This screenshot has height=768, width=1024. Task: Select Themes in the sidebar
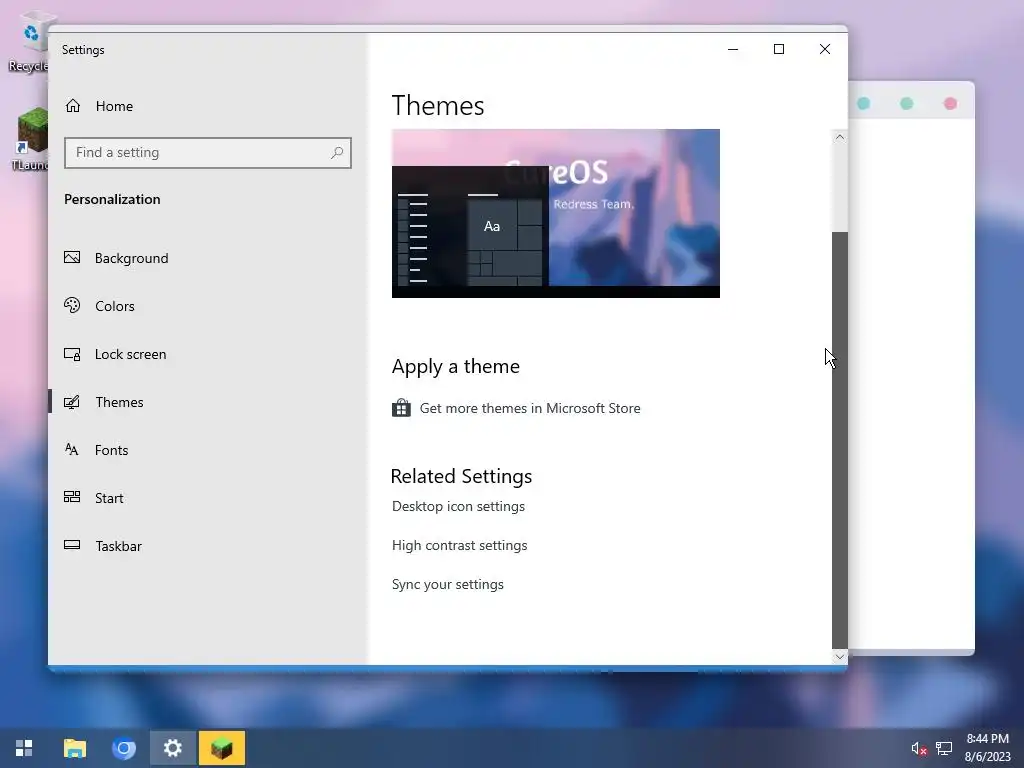208,402
